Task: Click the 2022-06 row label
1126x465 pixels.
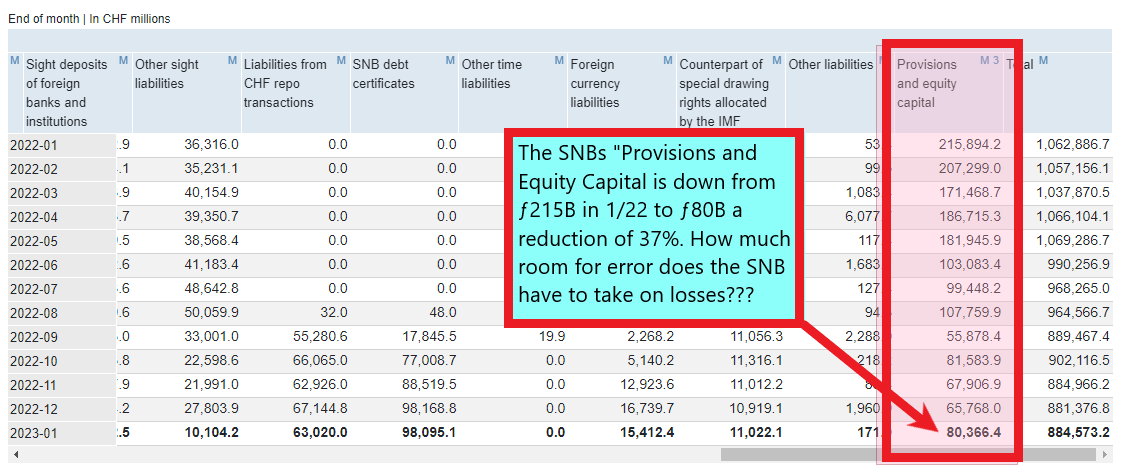Action: (x=33, y=266)
